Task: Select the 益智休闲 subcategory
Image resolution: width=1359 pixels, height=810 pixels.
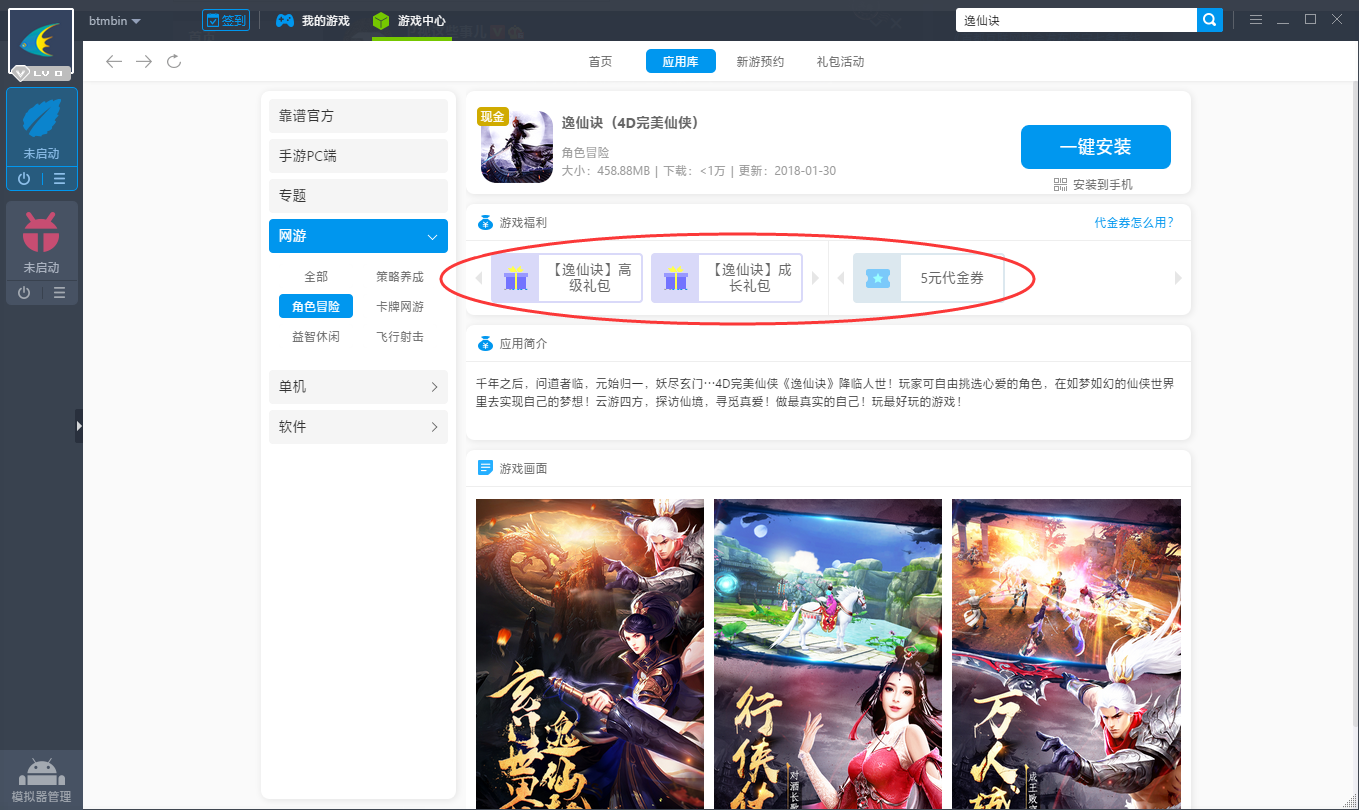Action: pyautogui.click(x=316, y=337)
